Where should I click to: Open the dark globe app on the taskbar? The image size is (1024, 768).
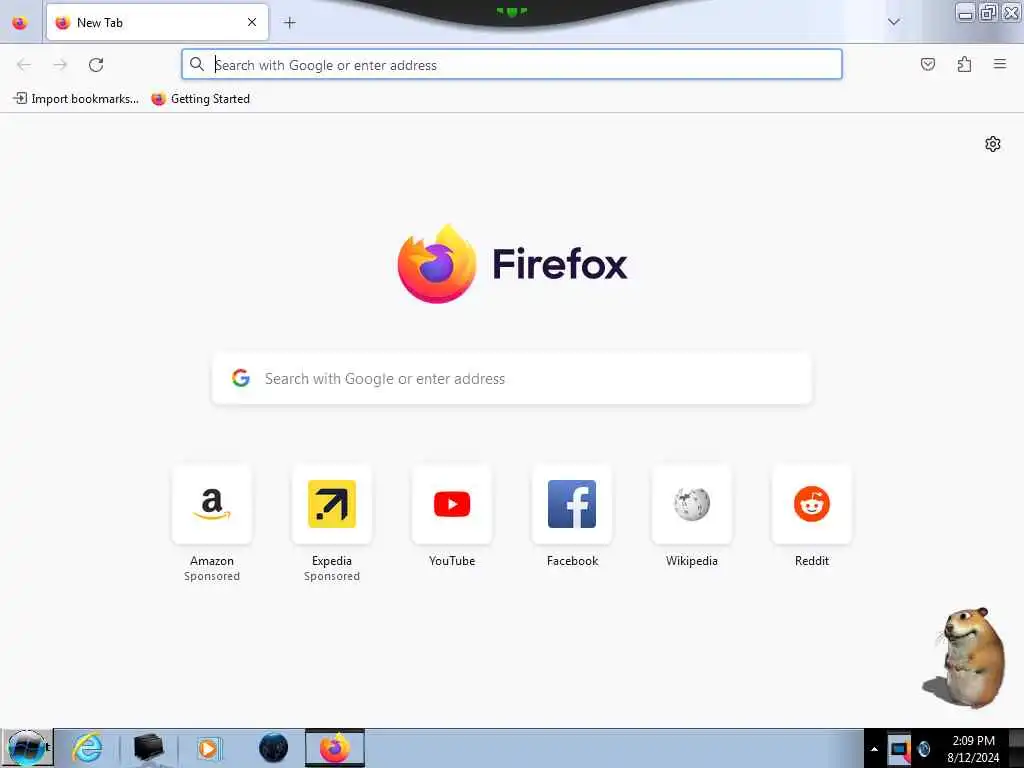(x=274, y=748)
